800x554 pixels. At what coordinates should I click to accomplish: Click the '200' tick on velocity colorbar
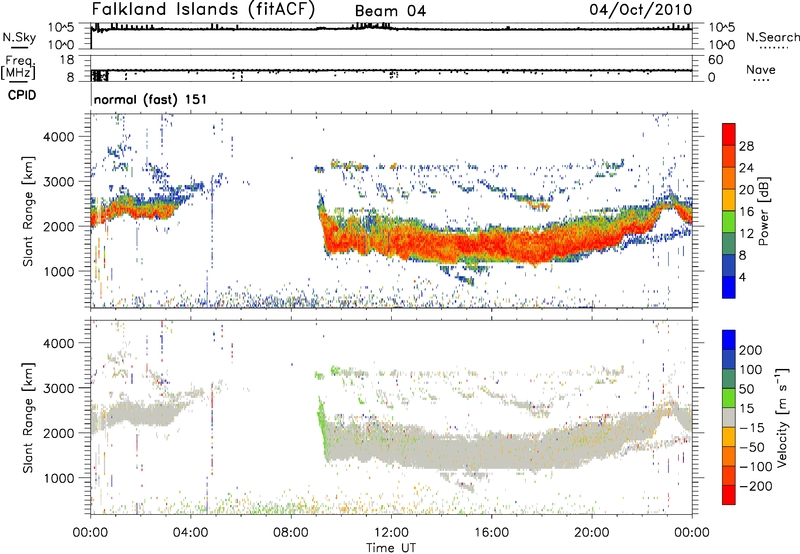(751, 350)
